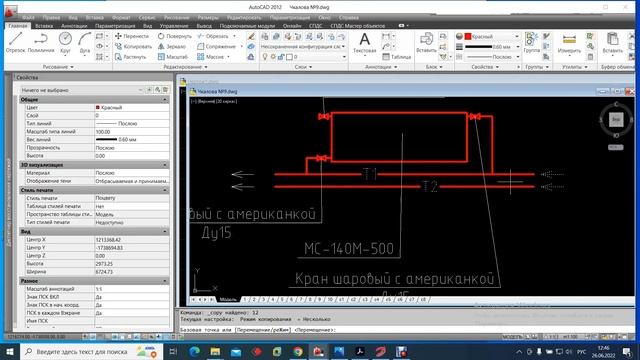Collapse the Стиль печати section
Screen dimensions: 640x360
click(165, 190)
